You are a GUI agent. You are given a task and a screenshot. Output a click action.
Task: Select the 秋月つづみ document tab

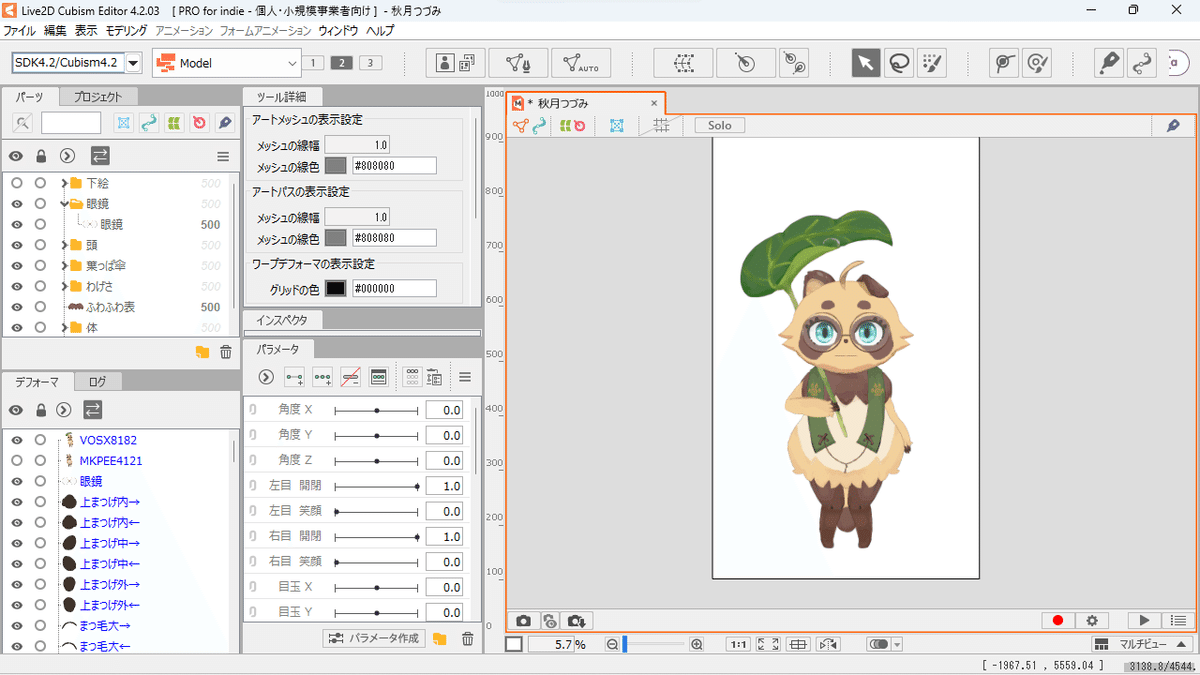point(586,103)
